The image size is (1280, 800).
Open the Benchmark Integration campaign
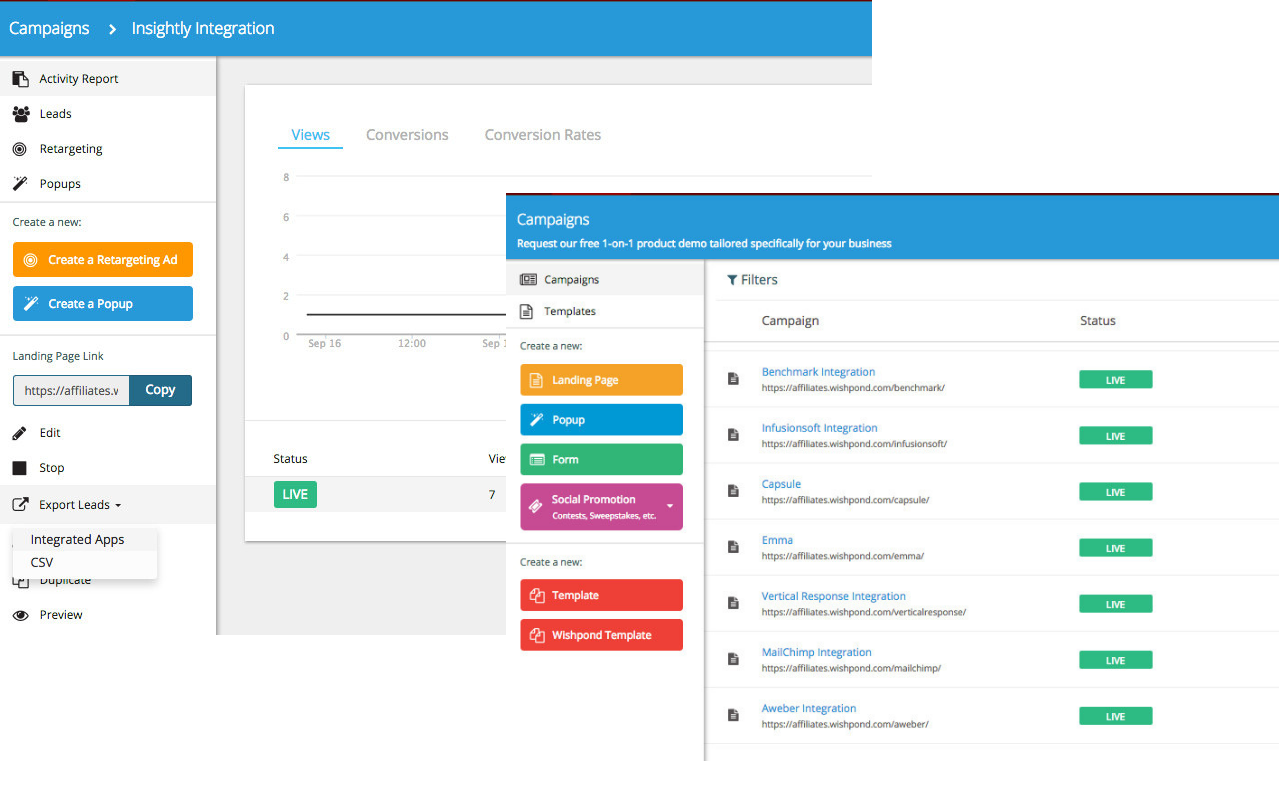pos(818,372)
